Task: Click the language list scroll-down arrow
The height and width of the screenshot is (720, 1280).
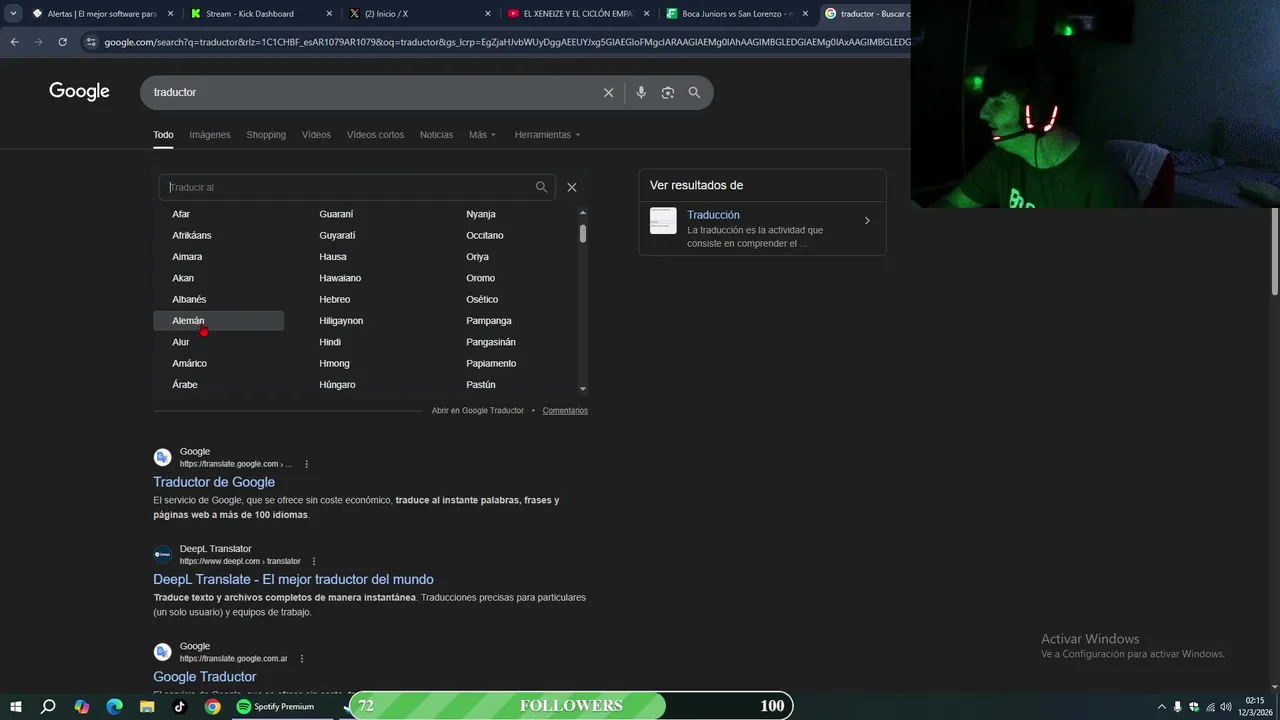Action: coord(583,389)
